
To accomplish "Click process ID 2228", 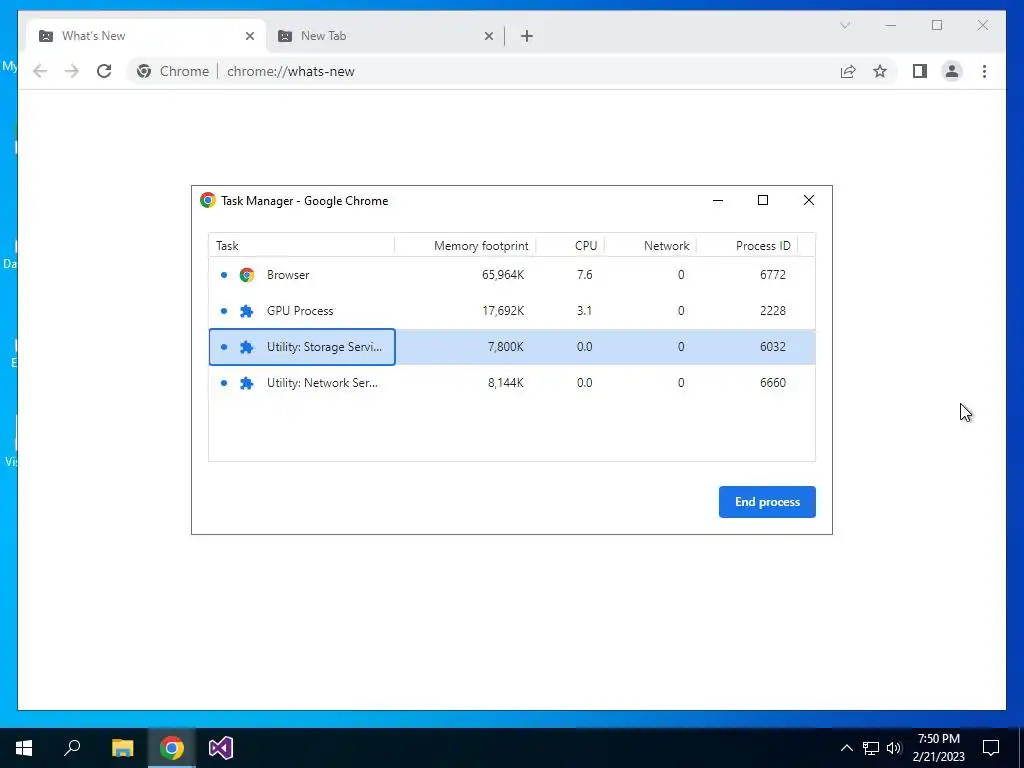I will (x=773, y=311).
